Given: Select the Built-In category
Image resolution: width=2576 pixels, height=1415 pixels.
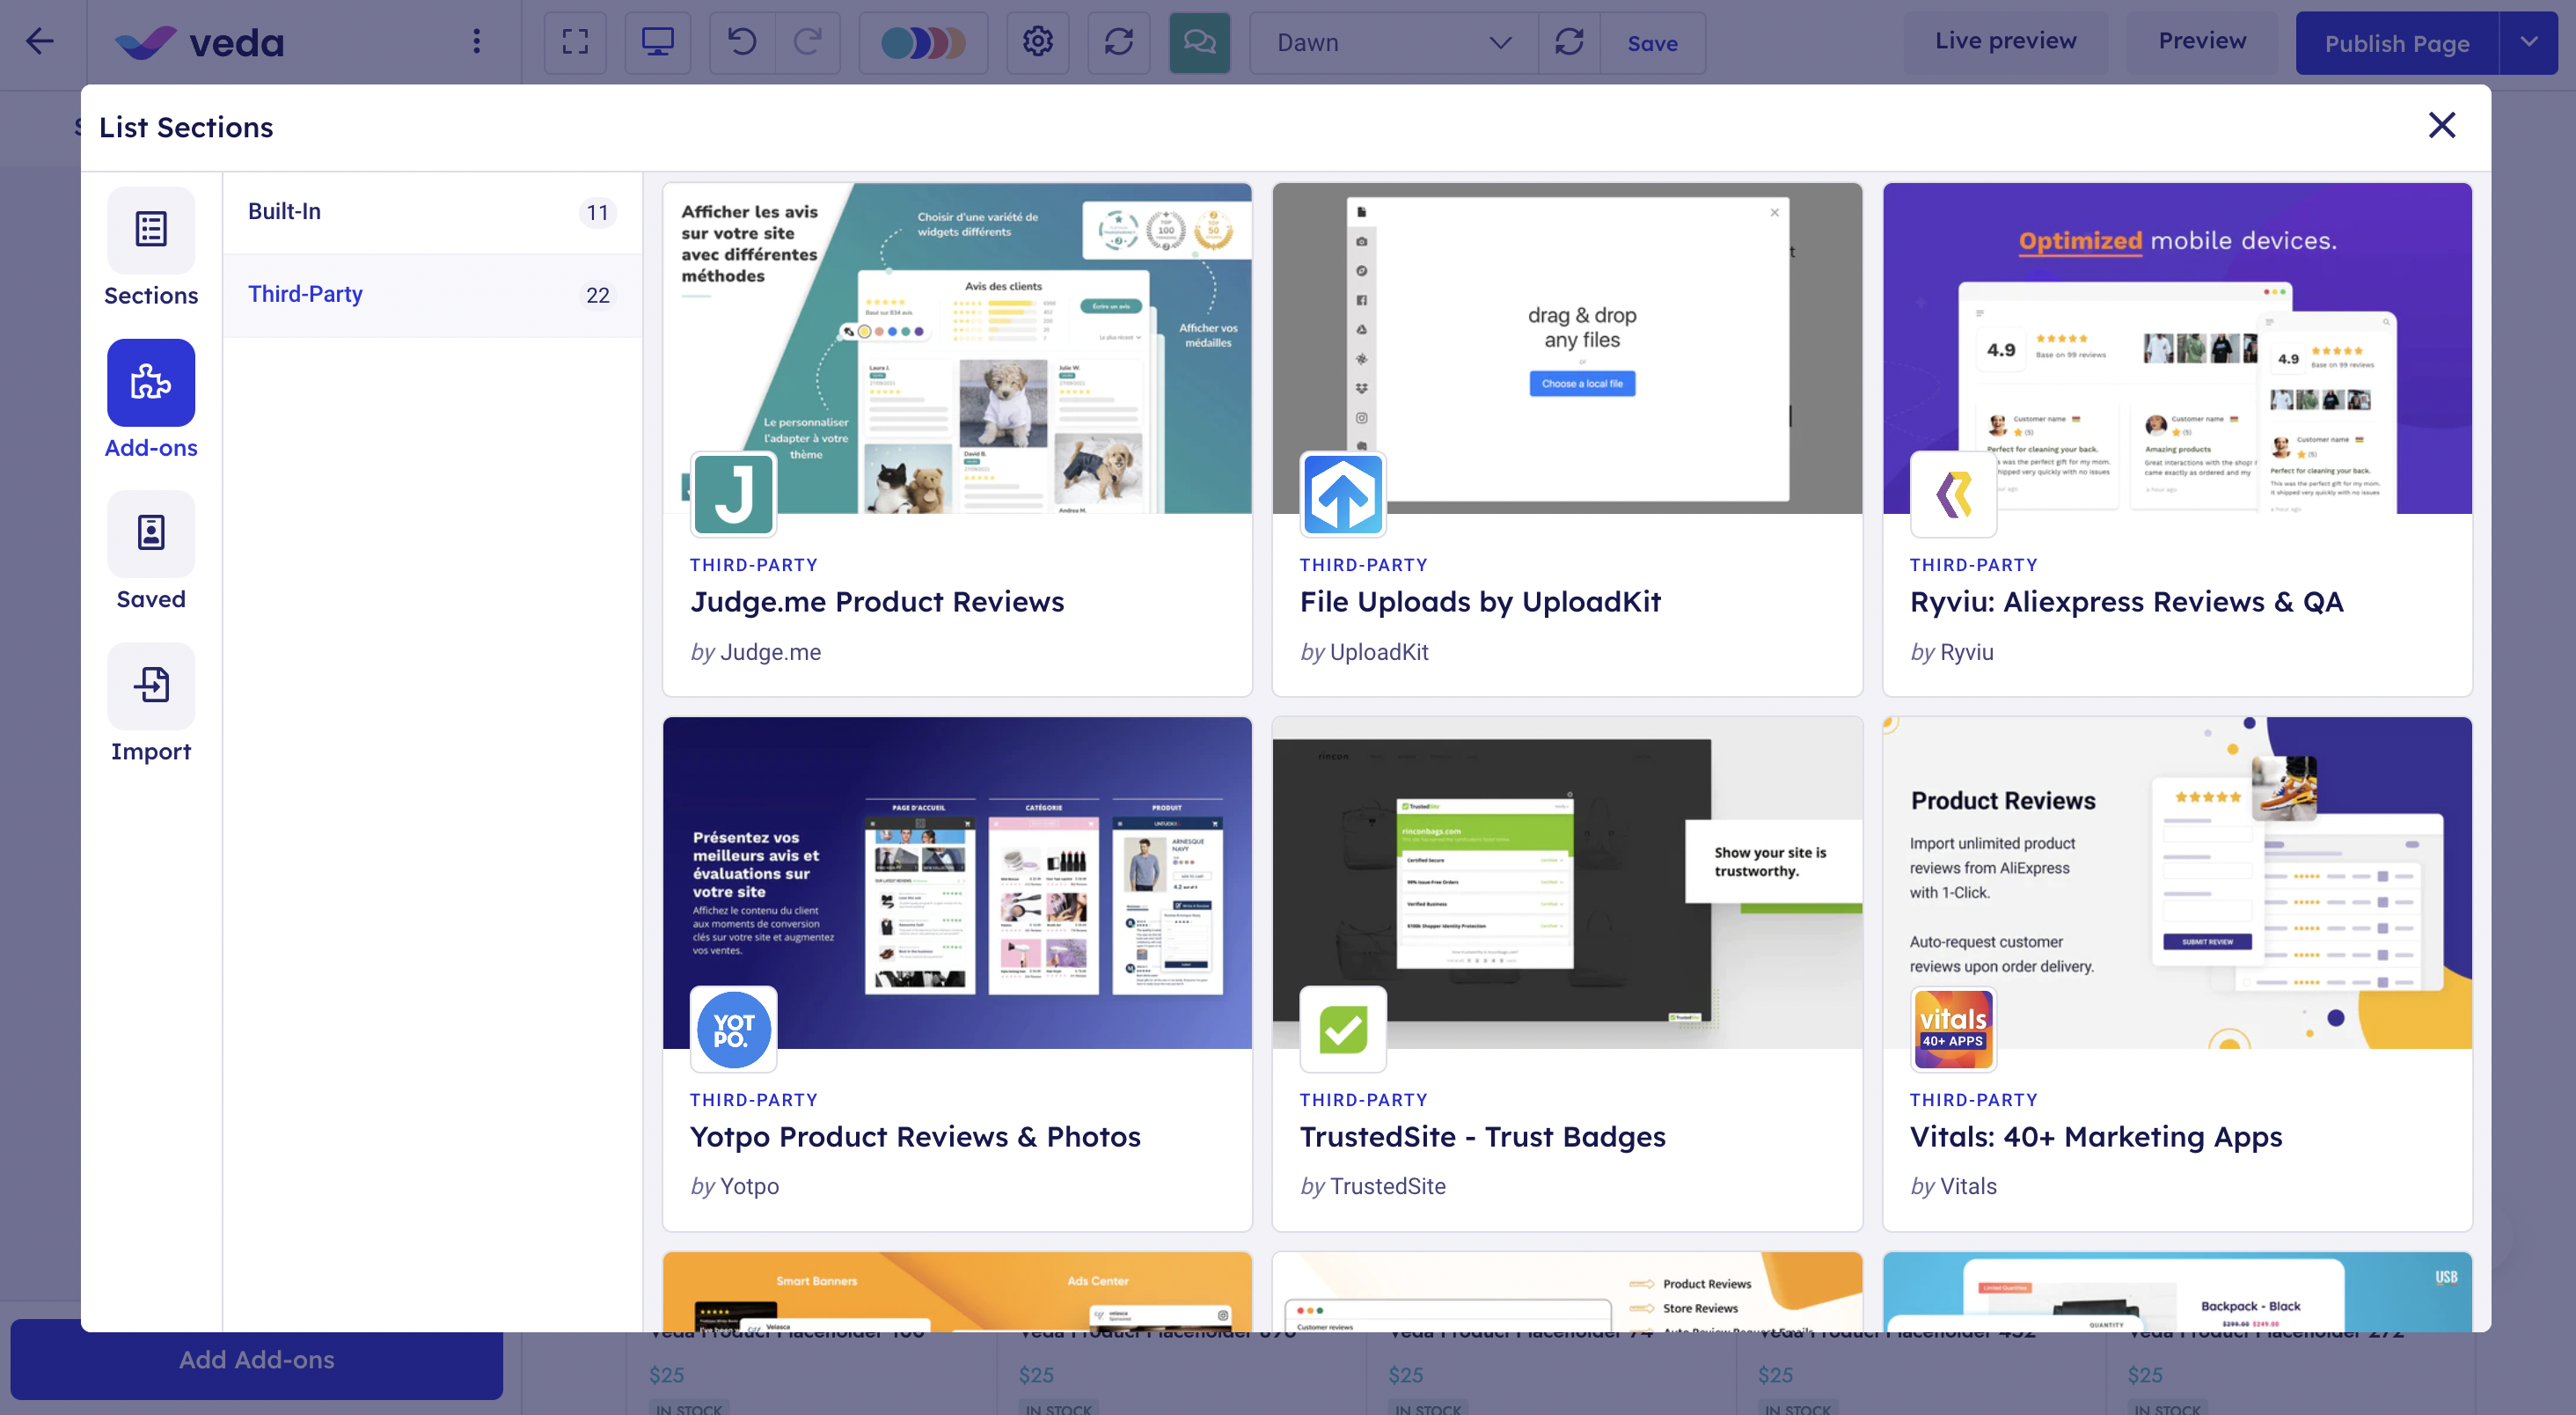Looking at the screenshot, I should click(x=431, y=212).
